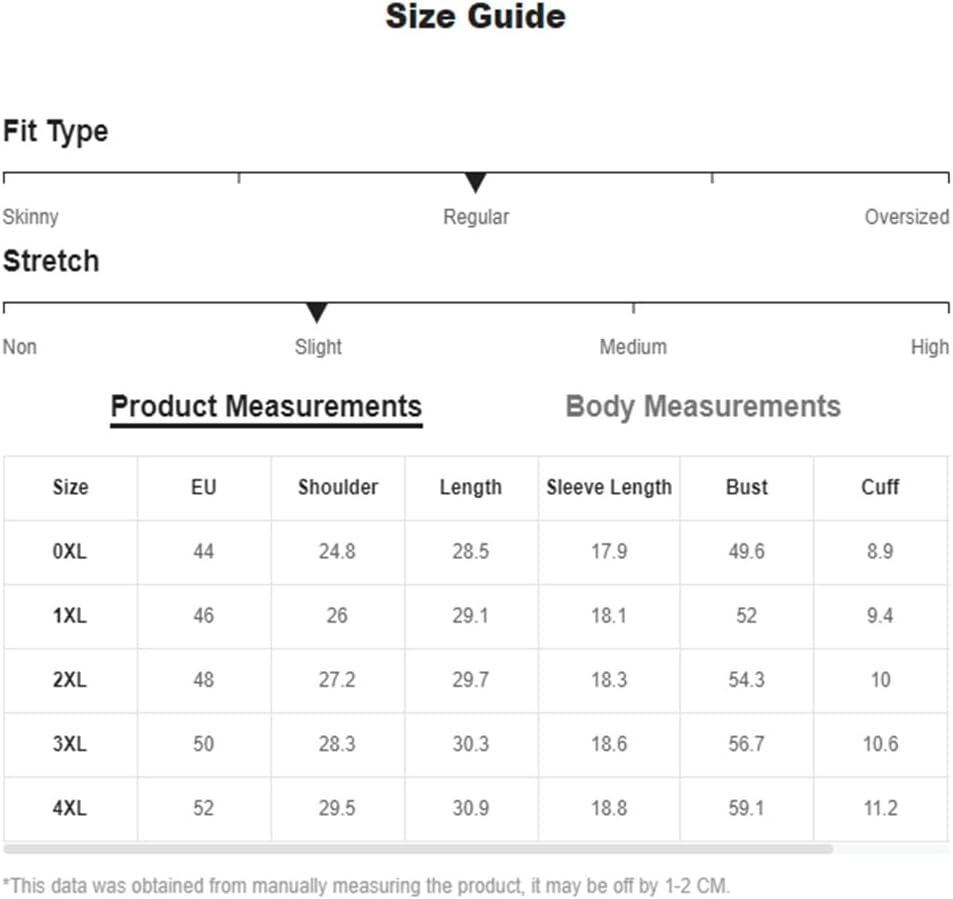Click the High label on Stretch scale
The width and height of the screenshot is (953, 899).
click(x=930, y=347)
